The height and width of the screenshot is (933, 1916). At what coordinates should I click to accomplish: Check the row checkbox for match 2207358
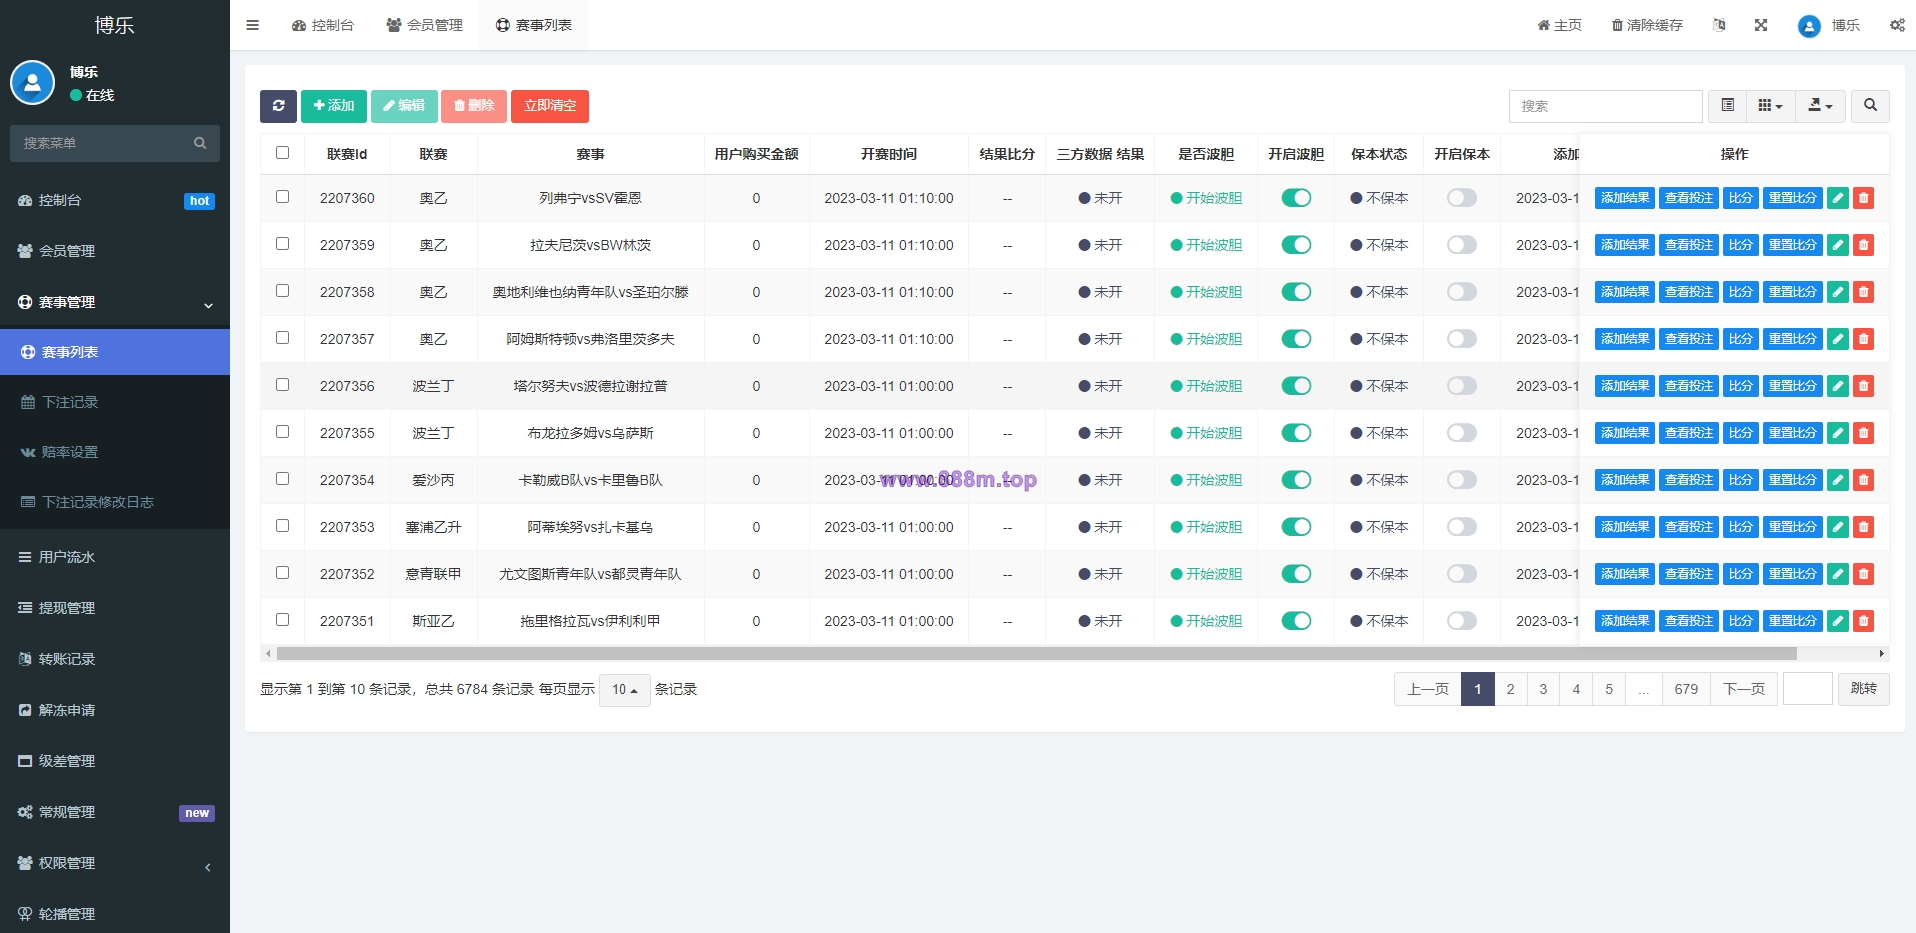(282, 291)
